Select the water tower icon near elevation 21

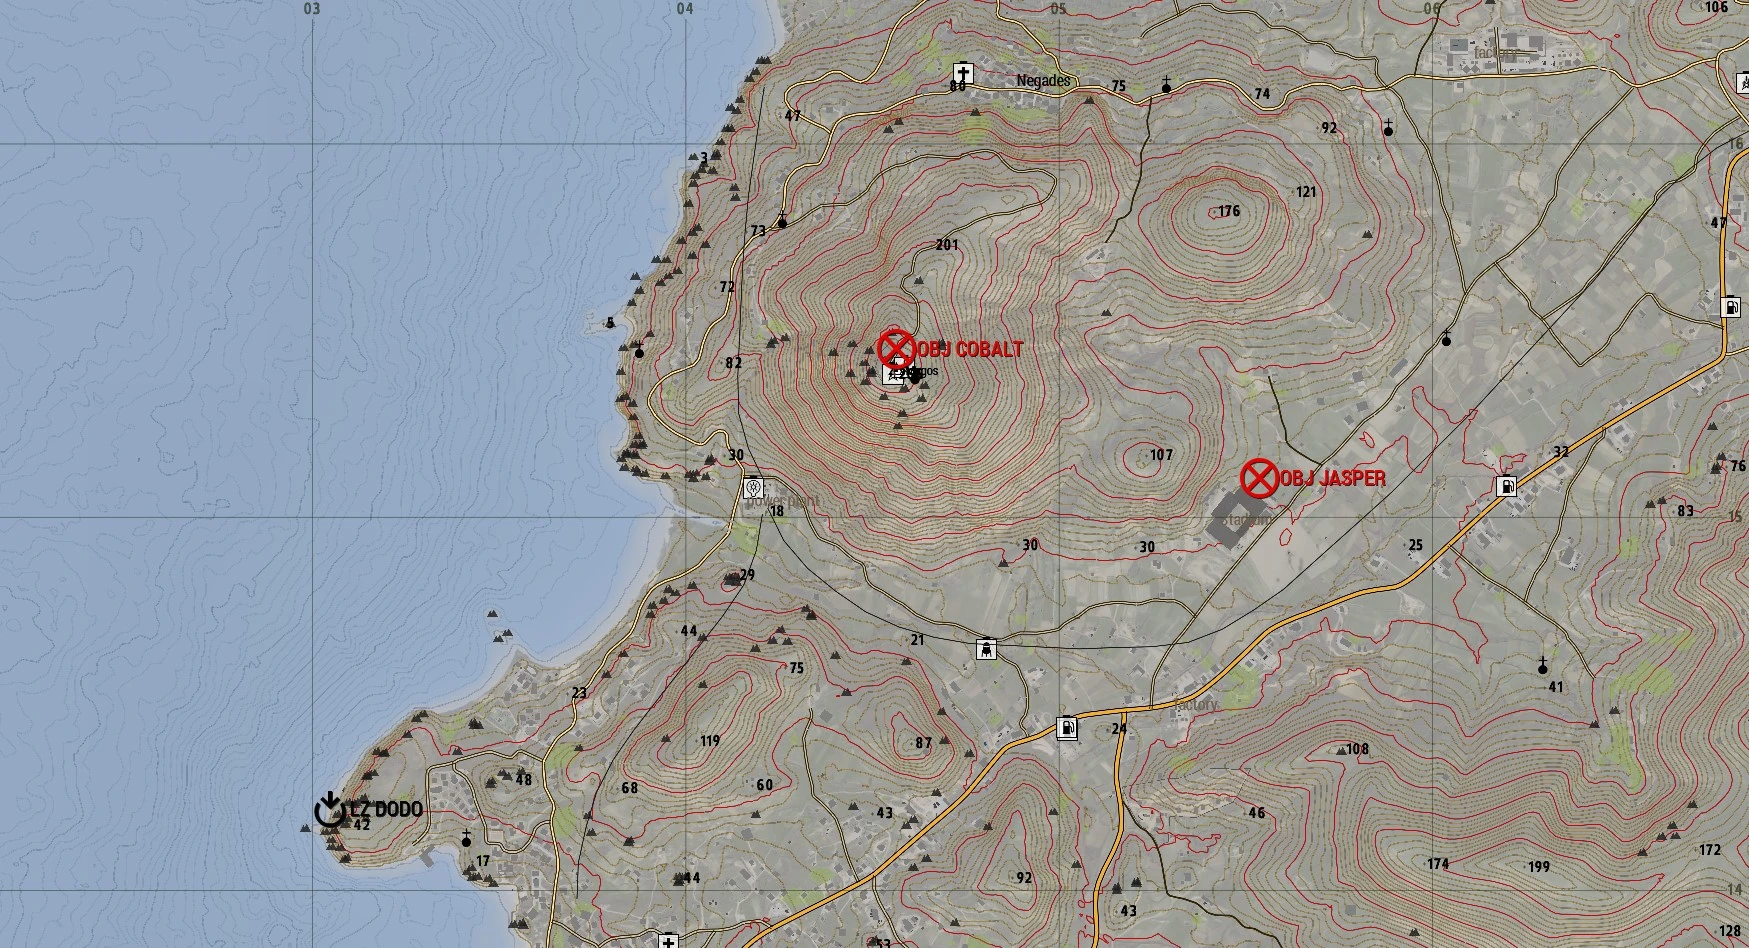(x=987, y=650)
